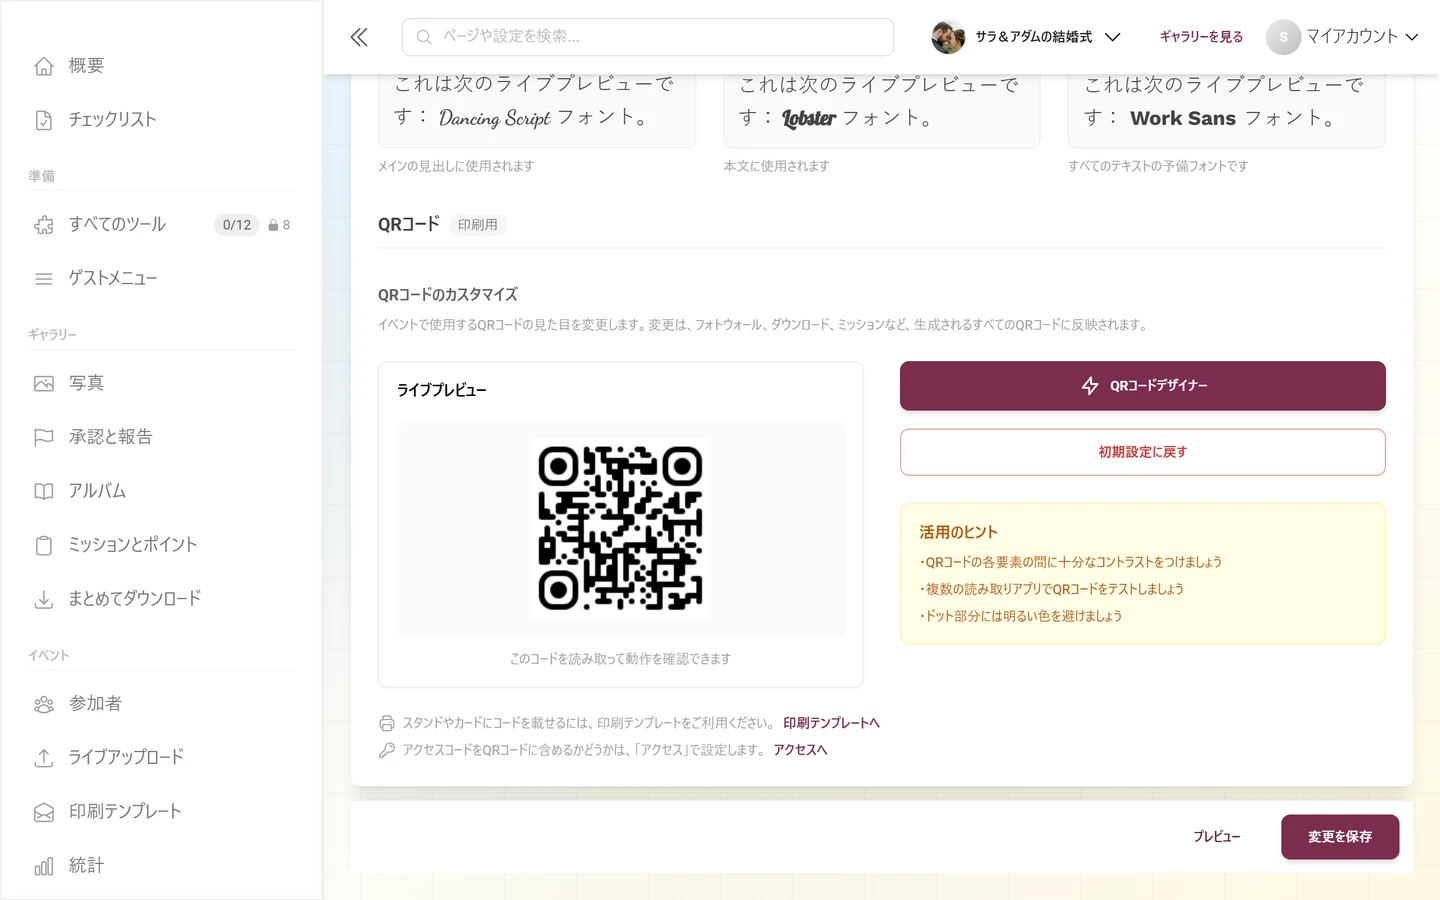Collapse sidebar with double chevron icon

pyautogui.click(x=359, y=37)
